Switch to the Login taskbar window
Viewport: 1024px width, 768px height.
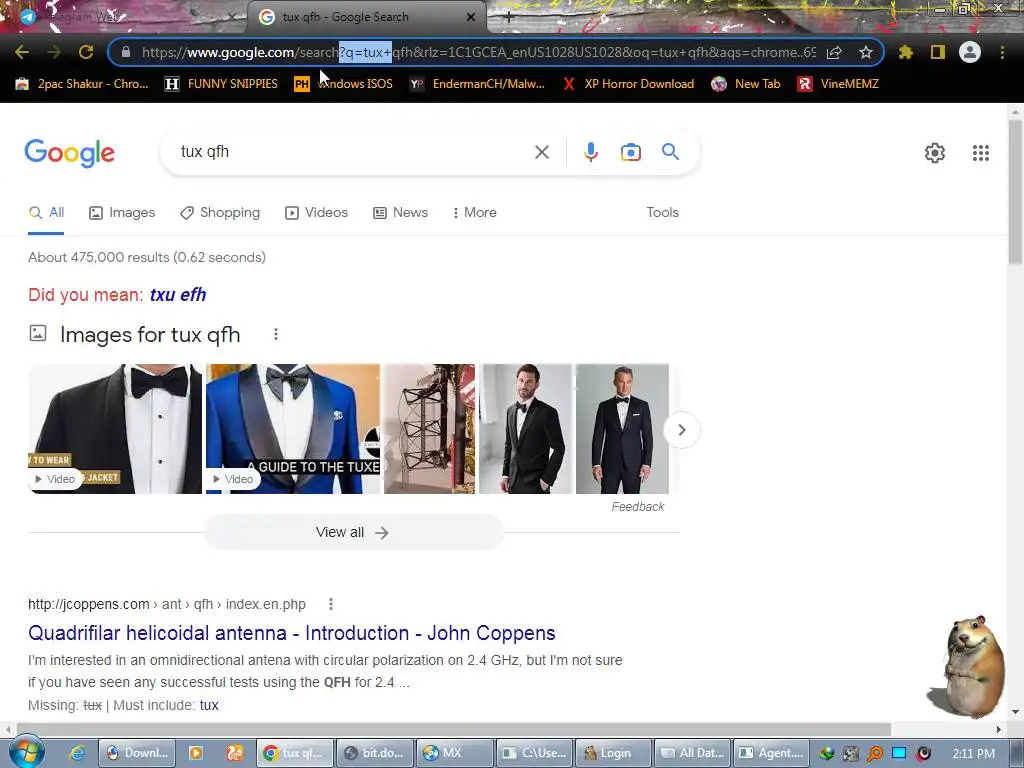614,753
